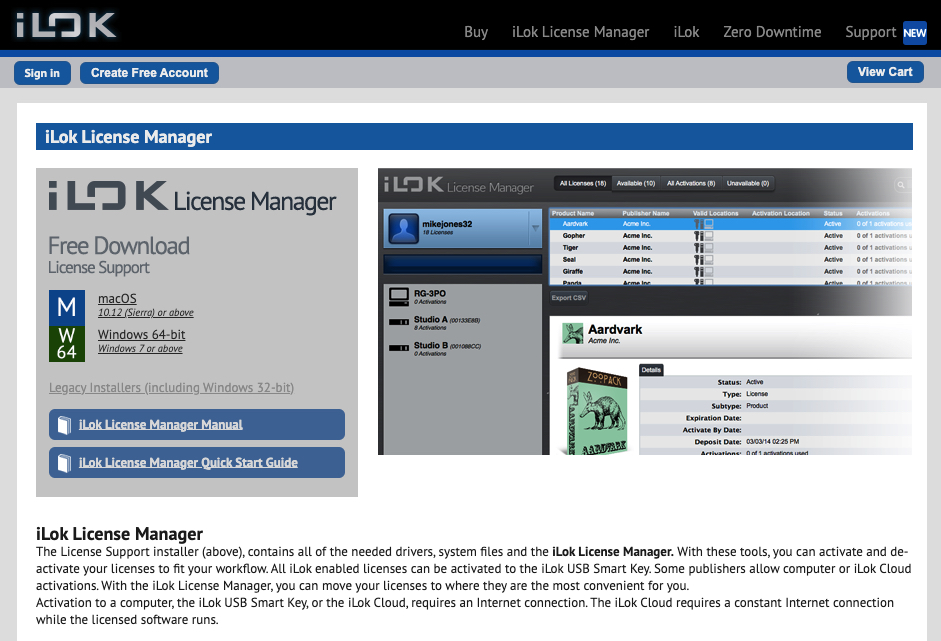Viewport: 941px width, 641px height.
Task: Select the iLok navigation item
Action: (686, 32)
